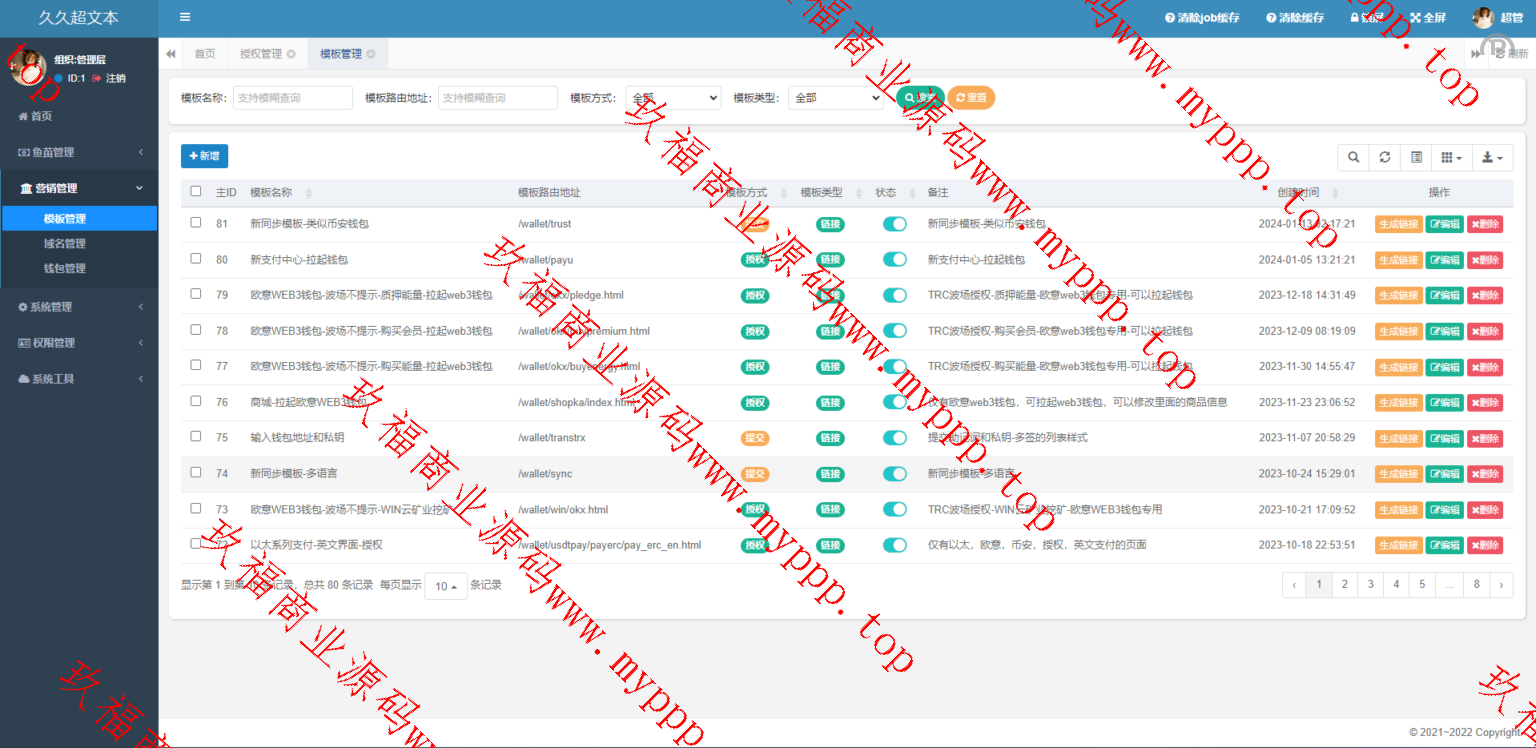Select the checkbox for row ID 80
This screenshot has width=1536, height=748.
pyautogui.click(x=196, y=259)
